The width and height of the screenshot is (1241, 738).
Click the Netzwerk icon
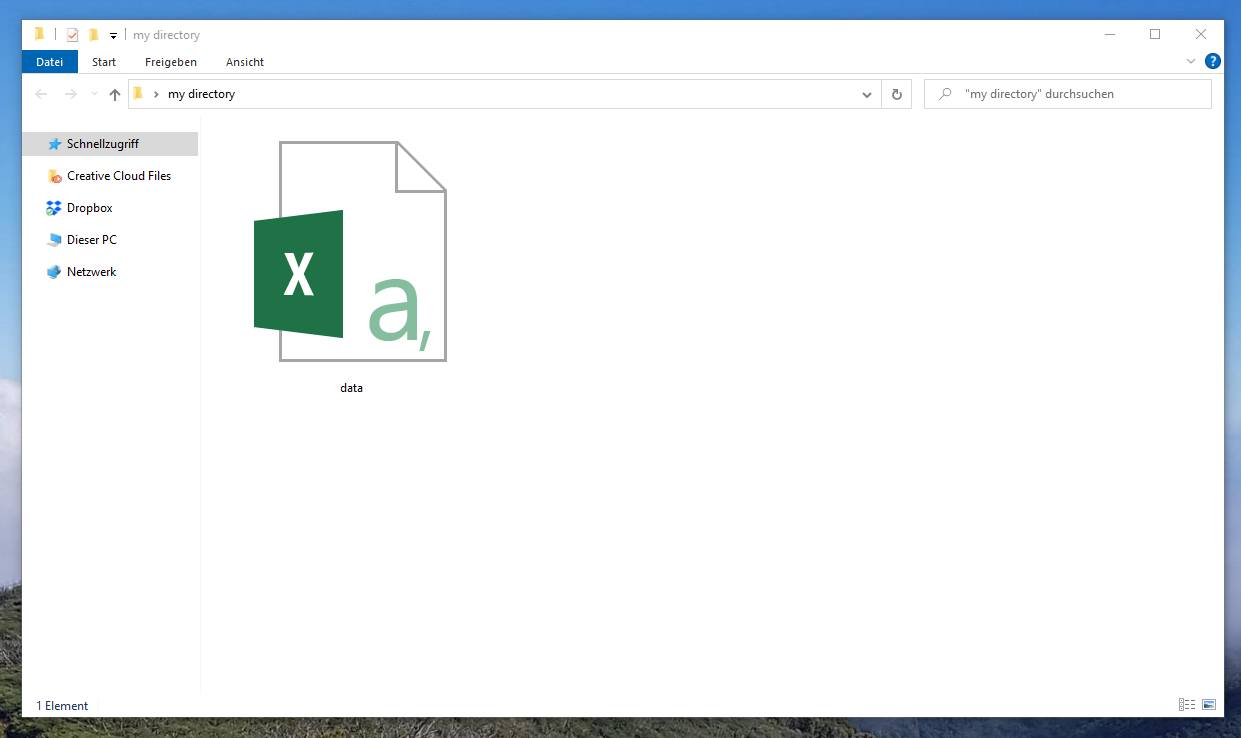point(54,272)
